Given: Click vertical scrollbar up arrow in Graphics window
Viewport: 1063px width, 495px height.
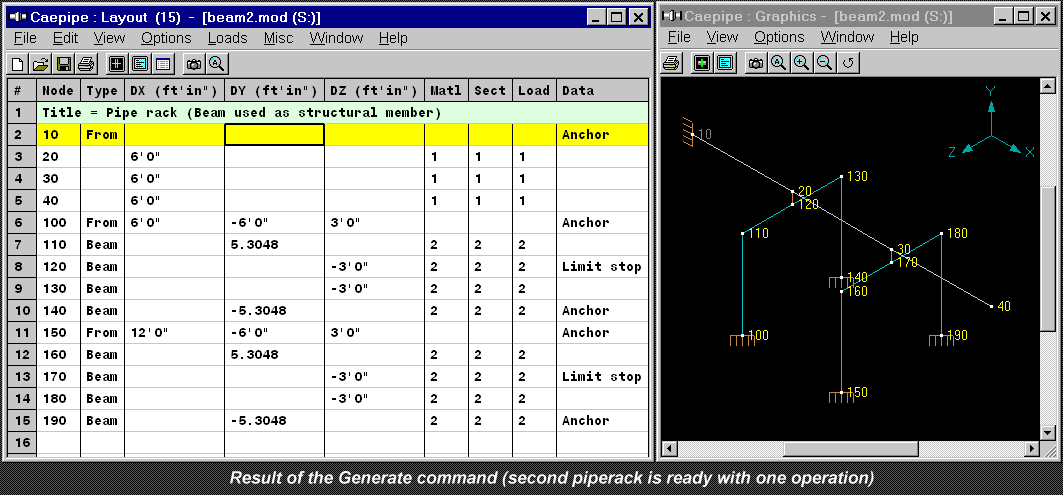Looking at the screenshot, I should pyautogui.click(x=1049, y=85).
